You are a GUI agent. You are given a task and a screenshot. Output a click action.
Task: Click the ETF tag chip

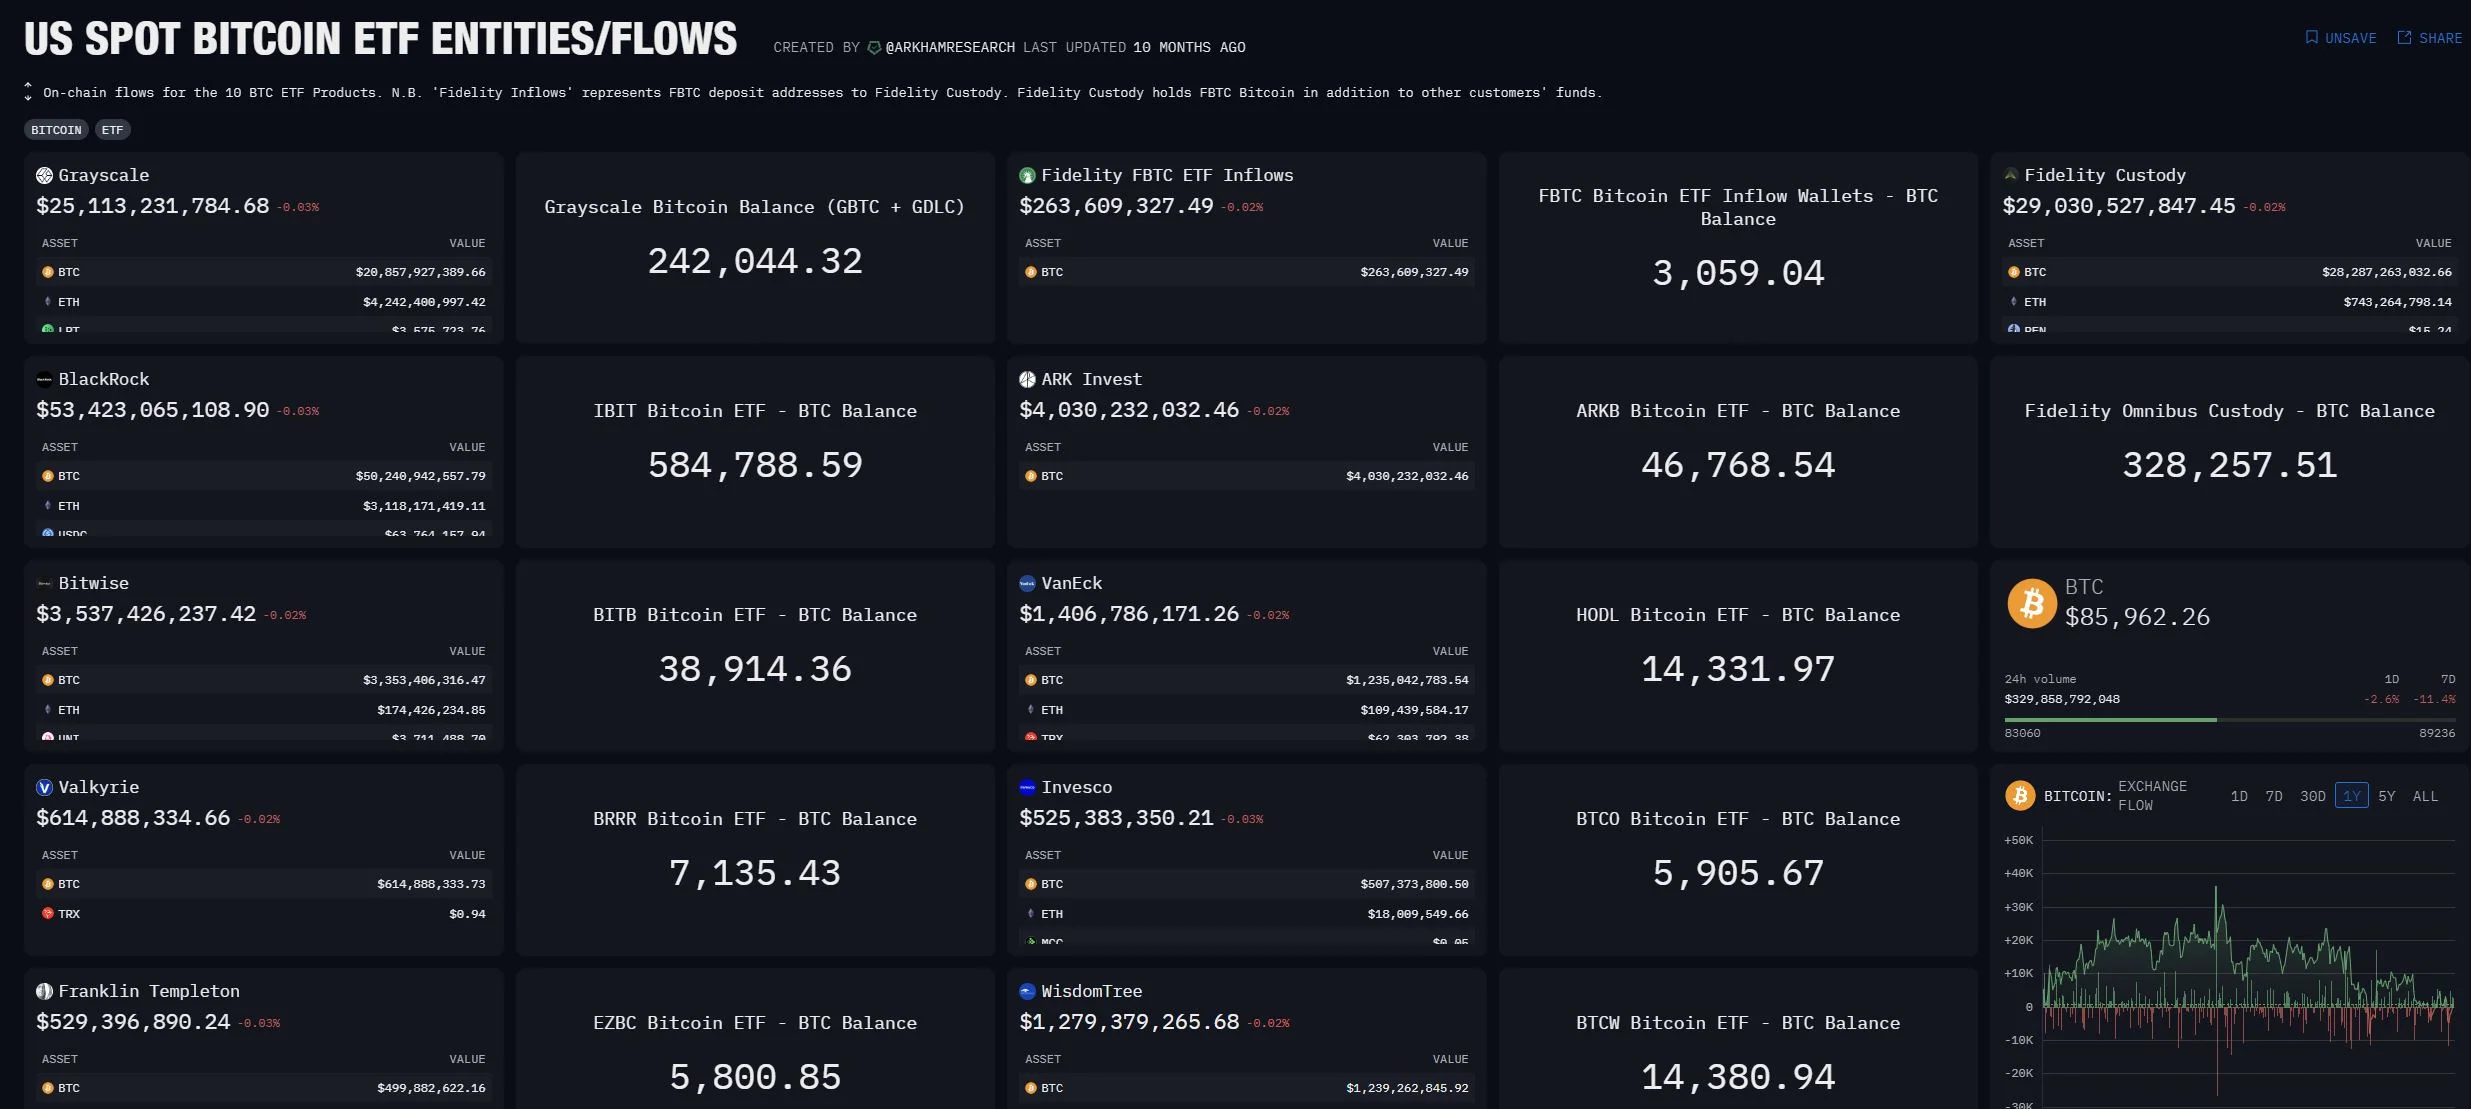coord(112,130)
